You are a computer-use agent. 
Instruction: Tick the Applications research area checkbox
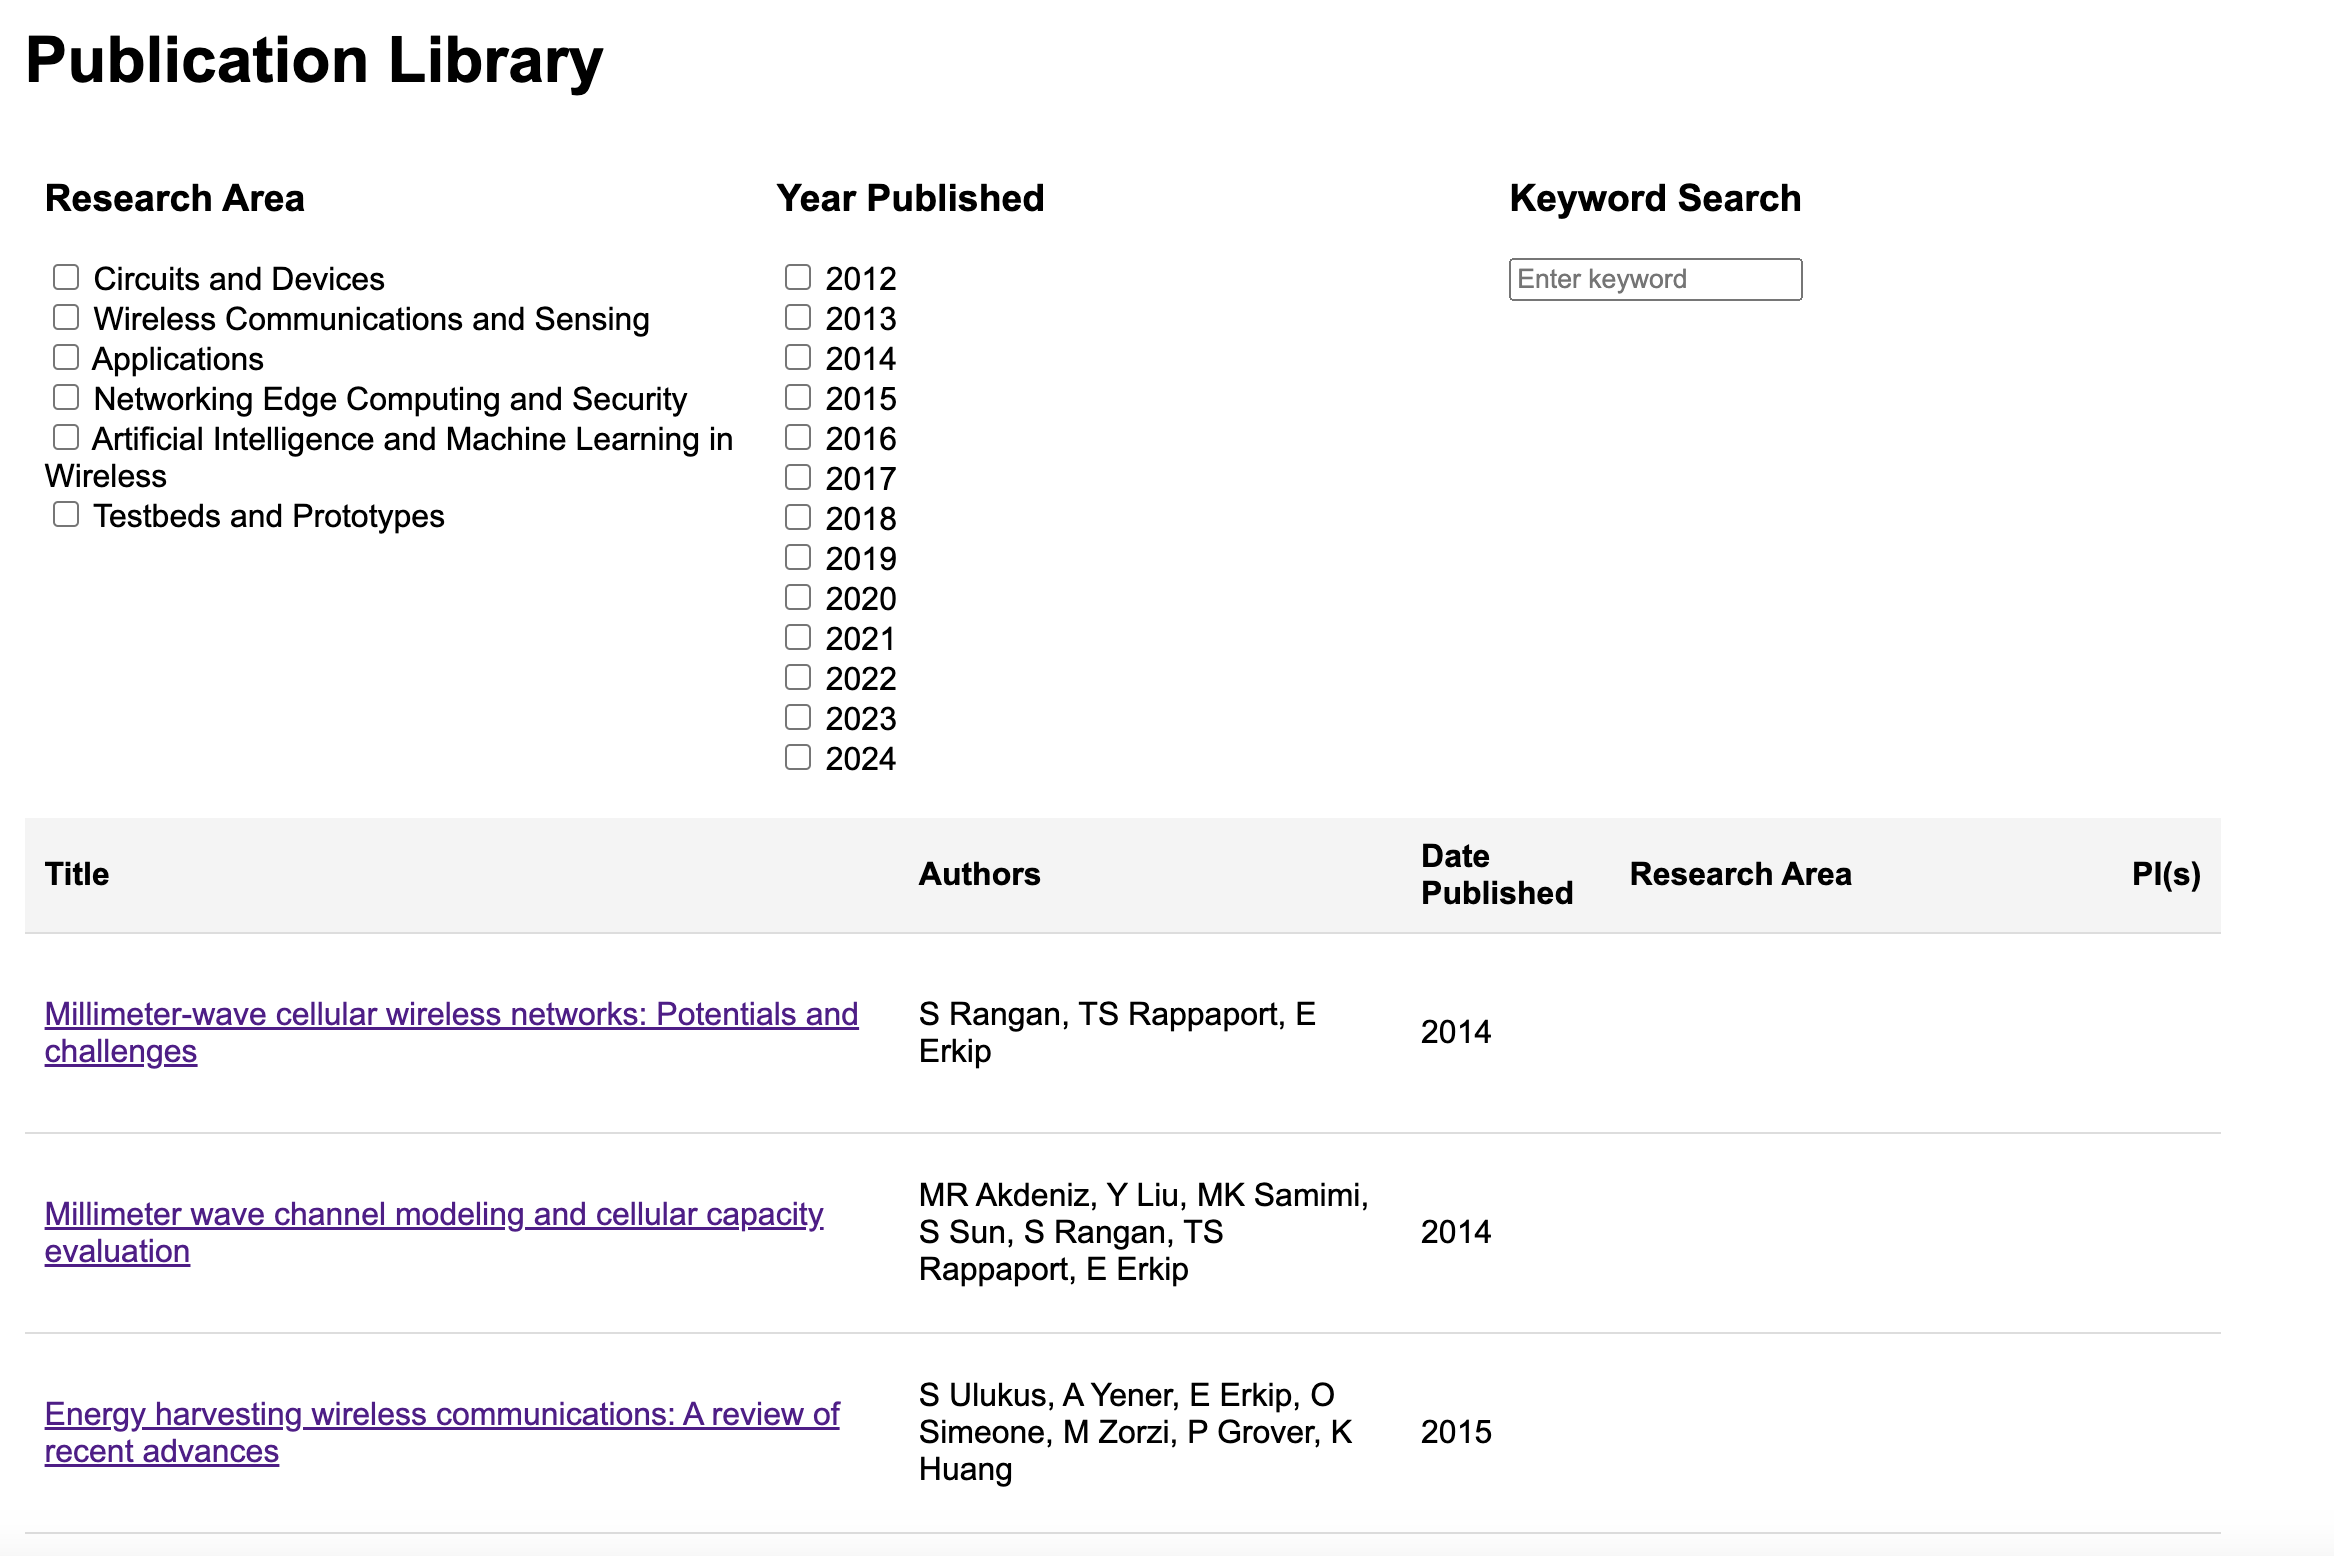pyautogui.click(x=66, y=357)
